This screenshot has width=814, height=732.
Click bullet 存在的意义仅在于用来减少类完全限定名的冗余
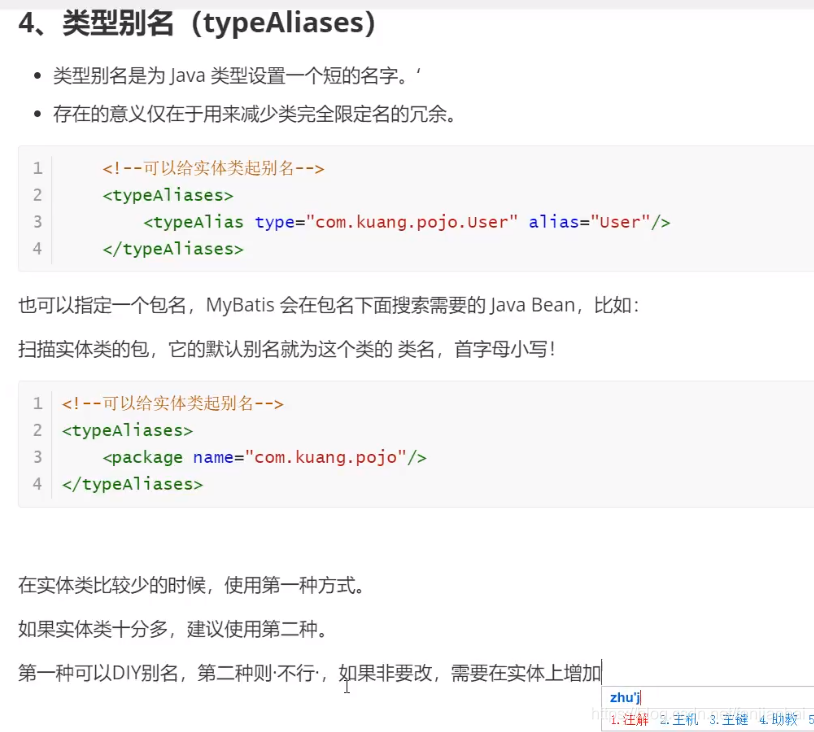coord(254,114)
